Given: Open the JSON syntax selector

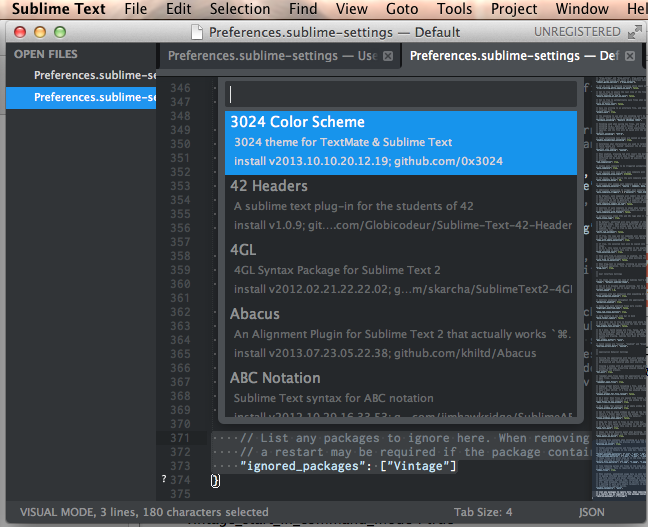Looking at the screenshot, I should [591, 512].
